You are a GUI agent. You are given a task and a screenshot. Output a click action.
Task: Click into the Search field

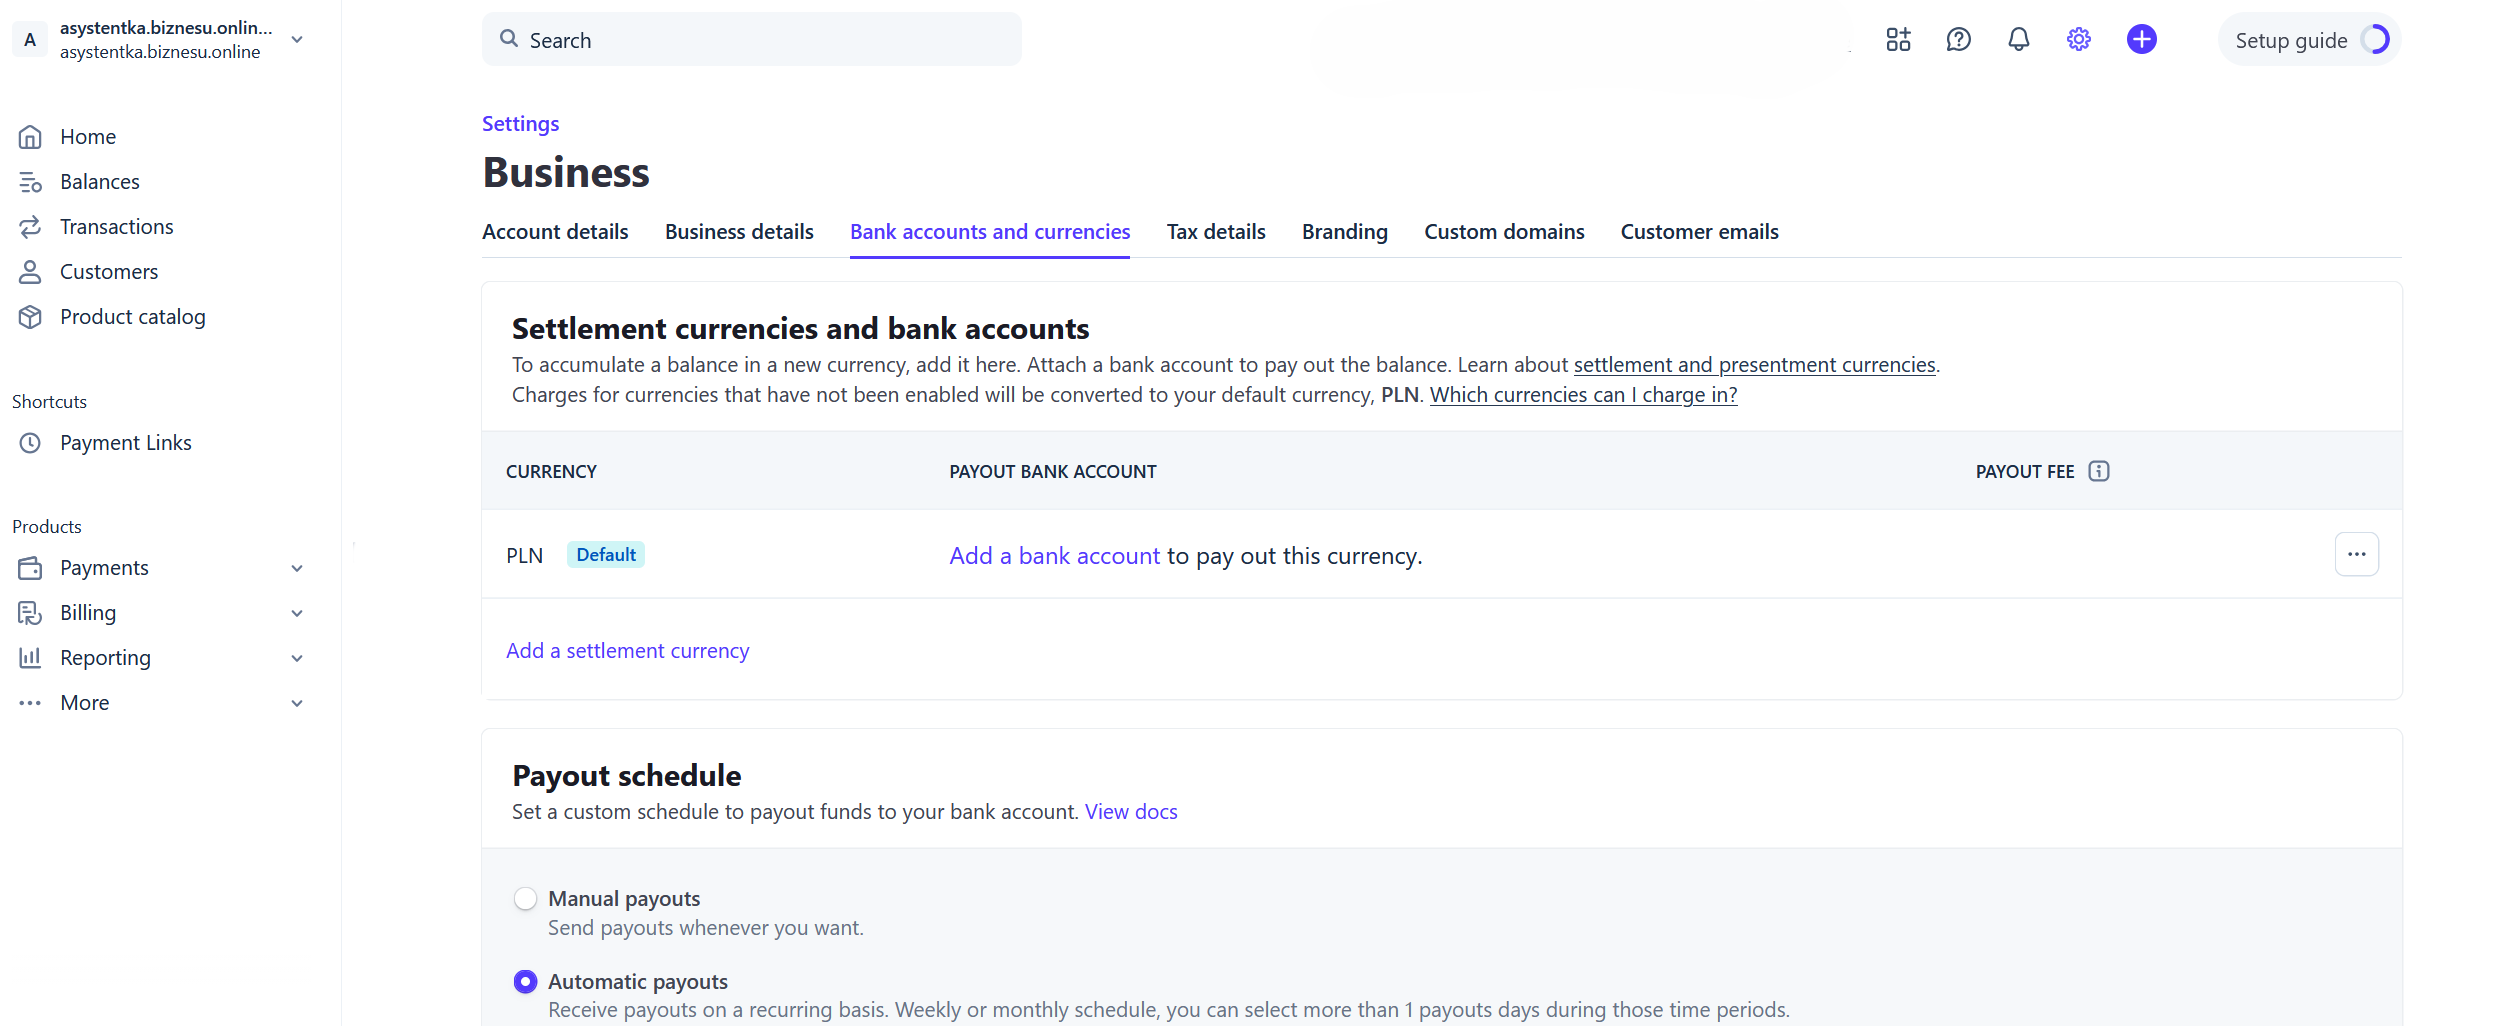point(751,40)
